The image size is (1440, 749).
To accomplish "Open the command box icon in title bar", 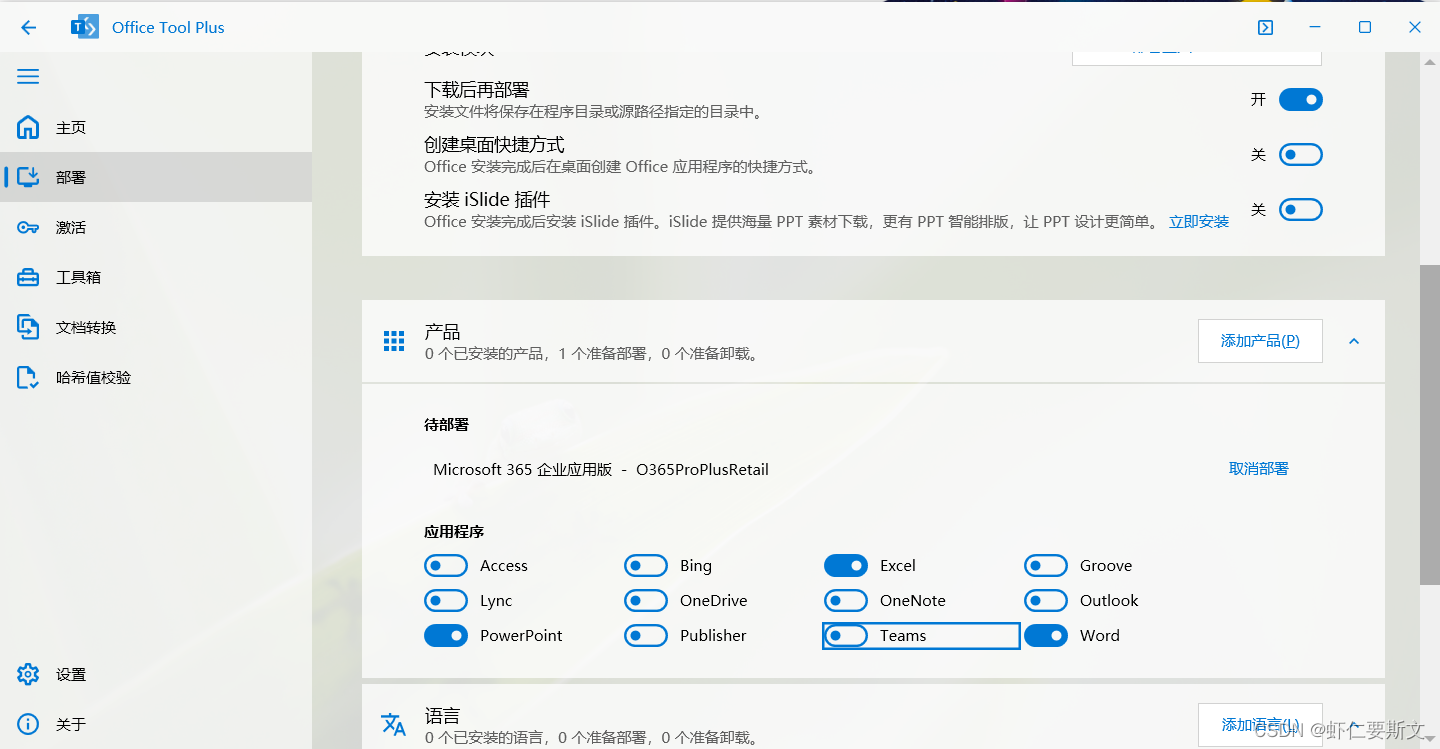I will click(1265, 28).
